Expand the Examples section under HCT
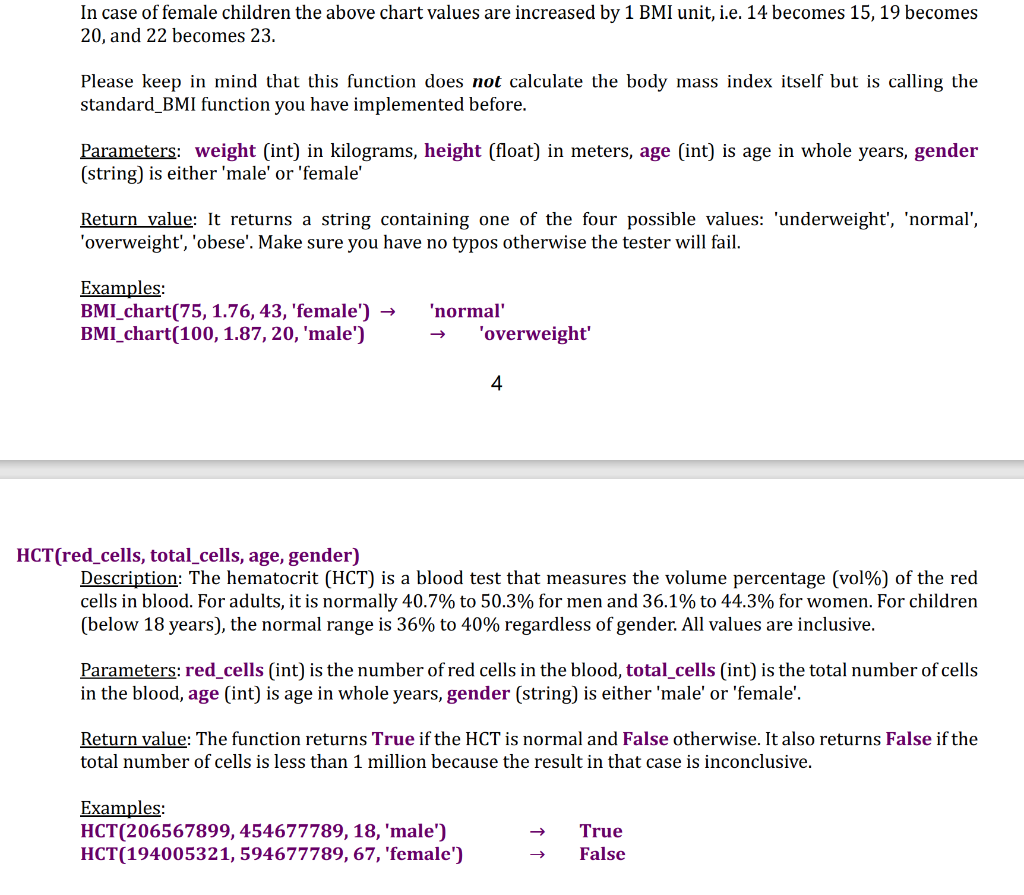Screen dimensions: 1024x895 (120, 808)
